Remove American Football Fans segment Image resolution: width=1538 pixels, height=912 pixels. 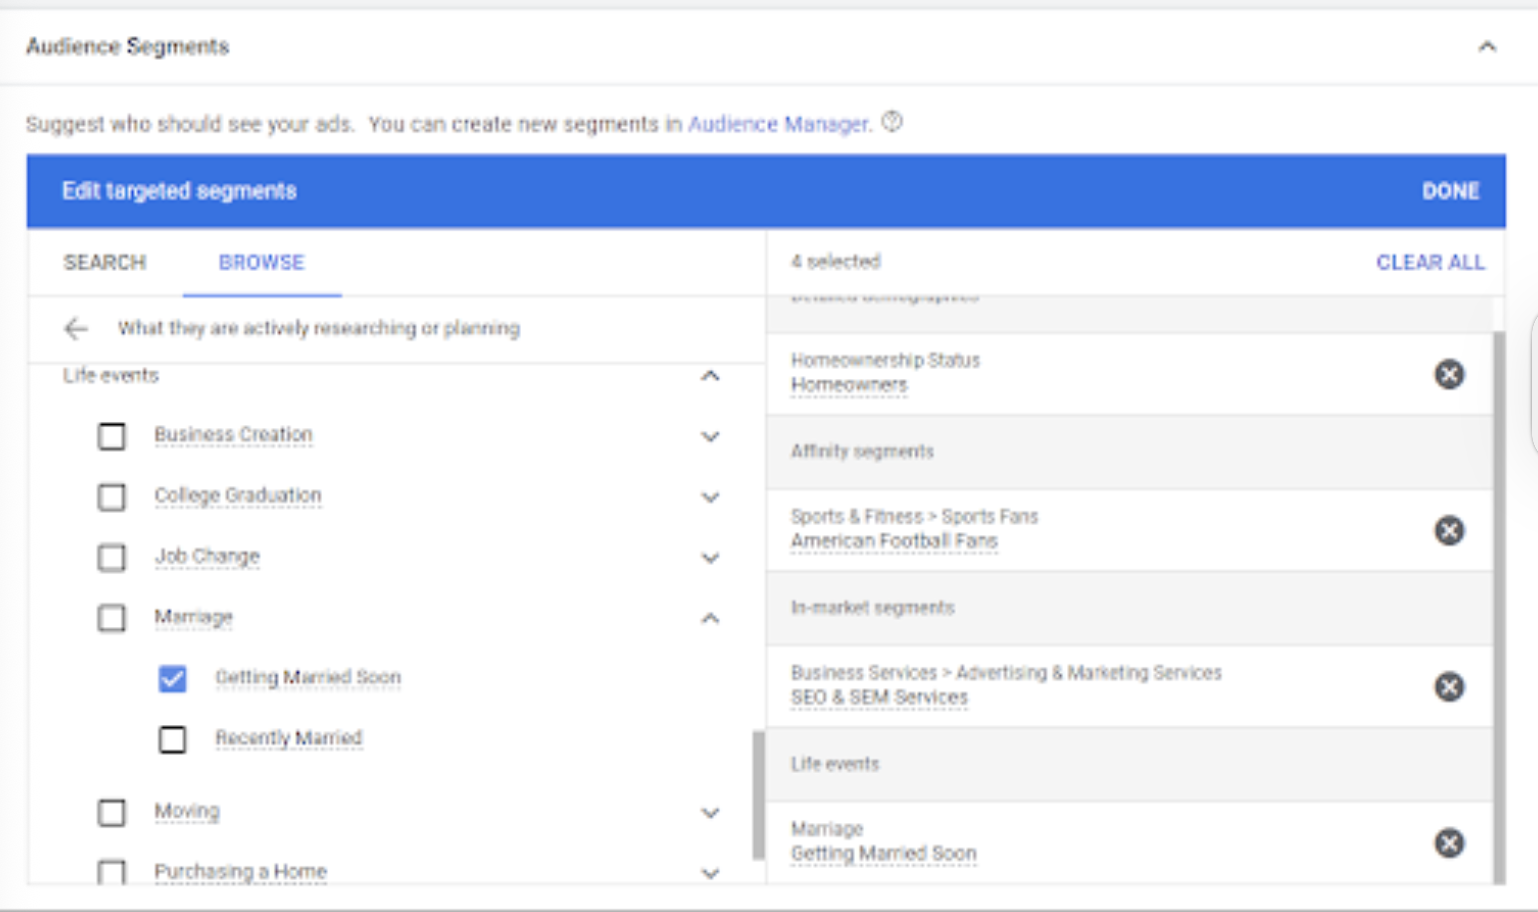click(1449, 530)
